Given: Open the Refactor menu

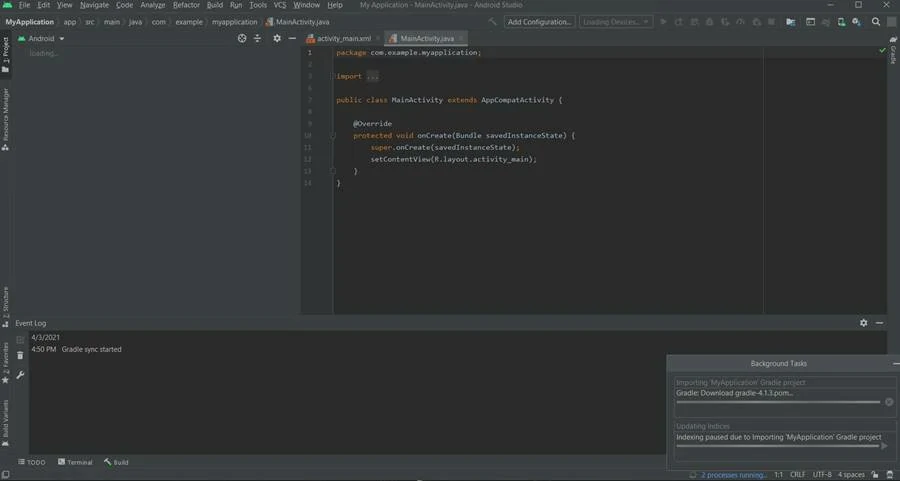Looking at the screenshot, I should [186, 5].
